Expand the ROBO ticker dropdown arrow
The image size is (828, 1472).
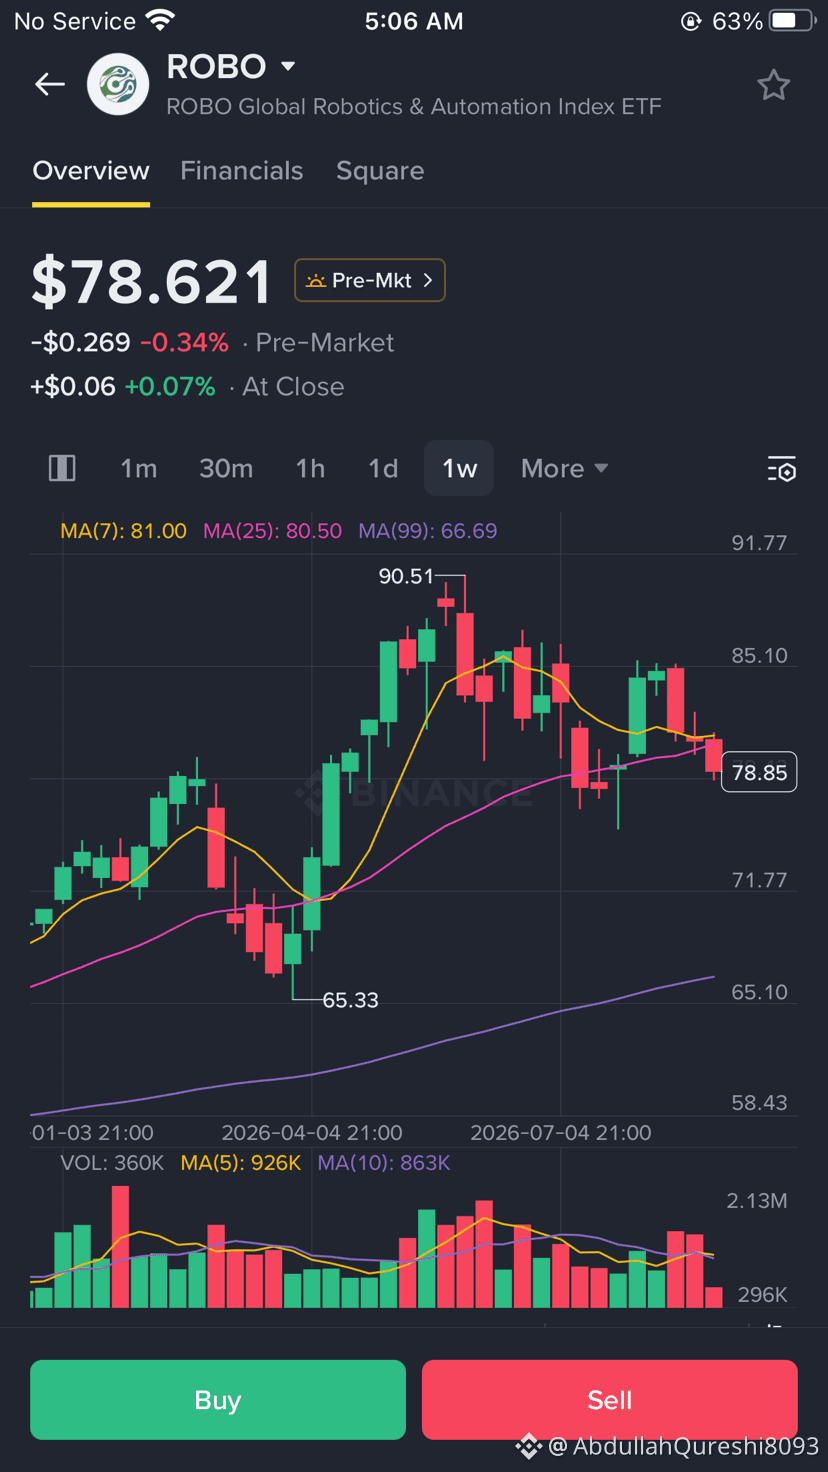pyautogui.click(x=288, y=67)
